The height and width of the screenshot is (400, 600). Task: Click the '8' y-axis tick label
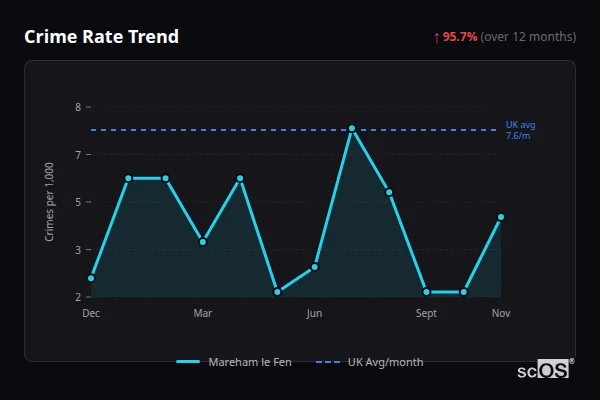pos(78,107)
